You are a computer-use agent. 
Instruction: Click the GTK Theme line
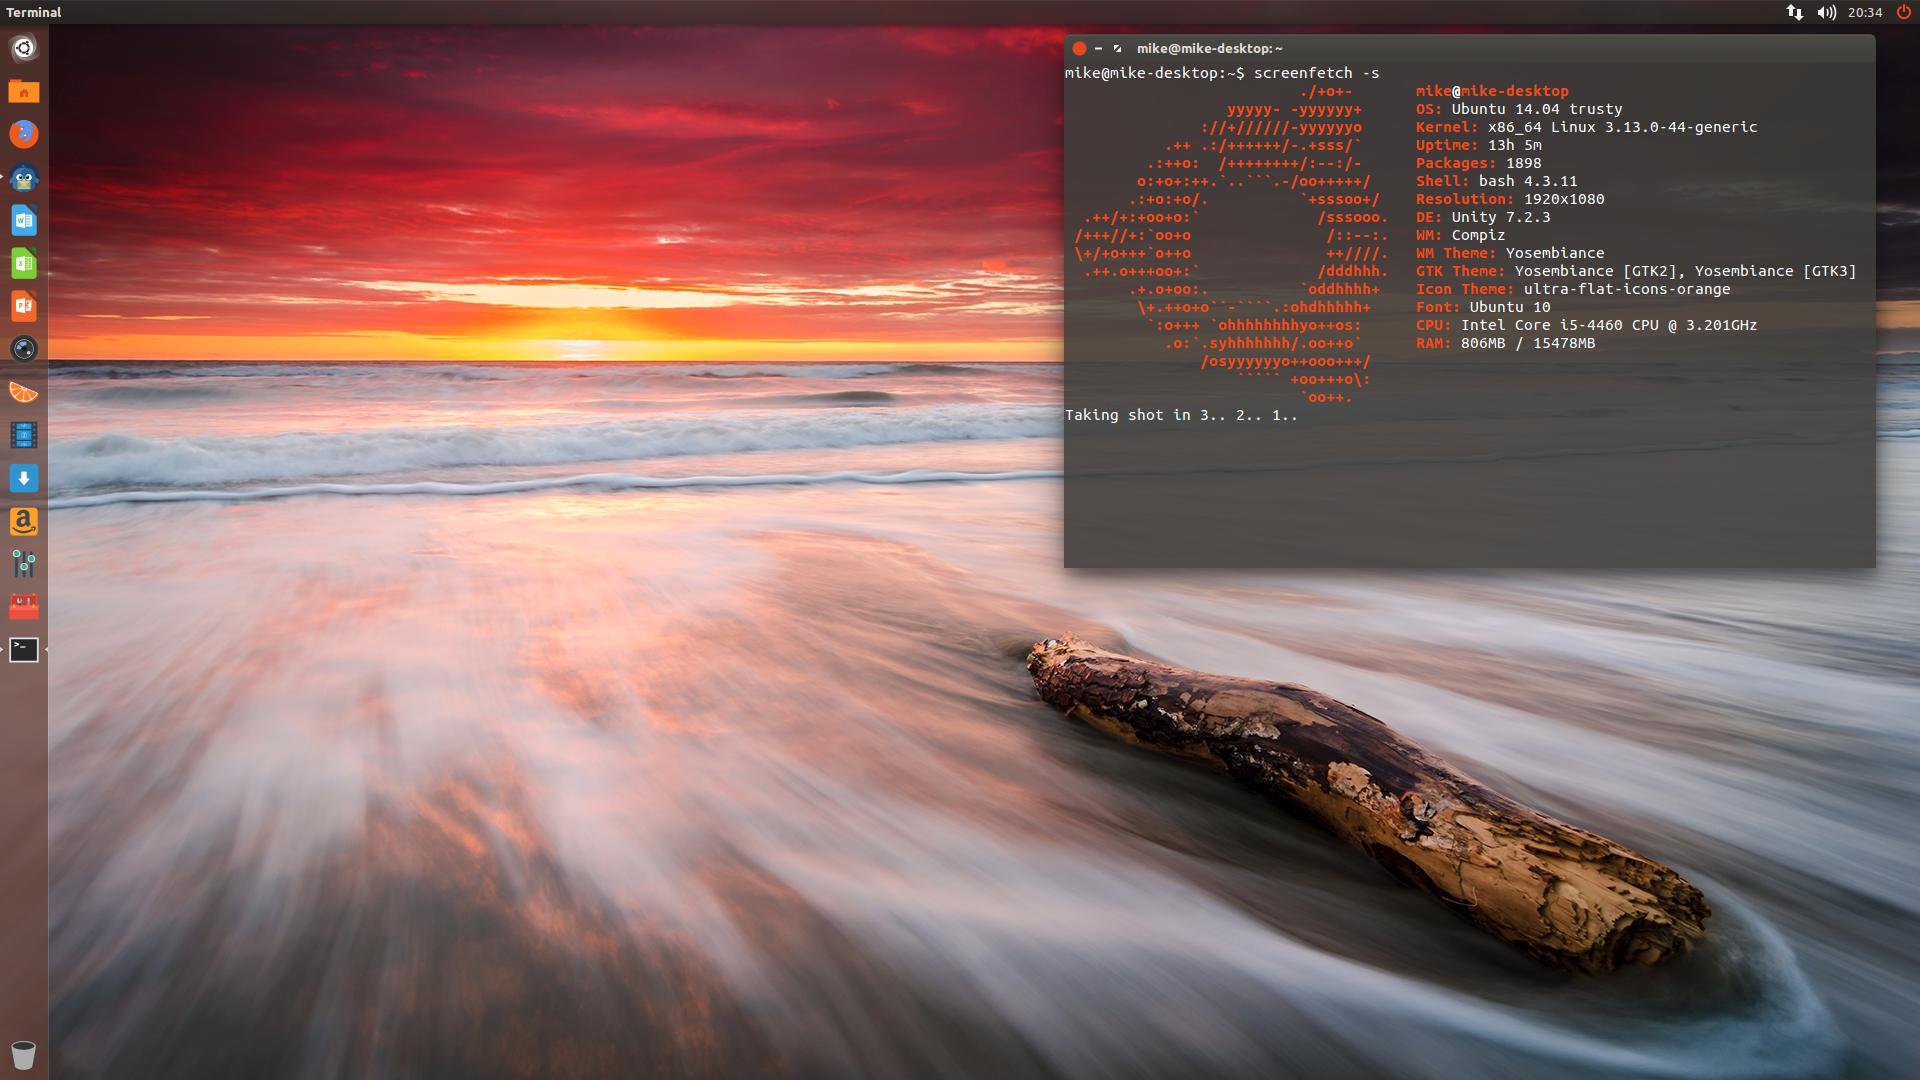[1636, 271]
